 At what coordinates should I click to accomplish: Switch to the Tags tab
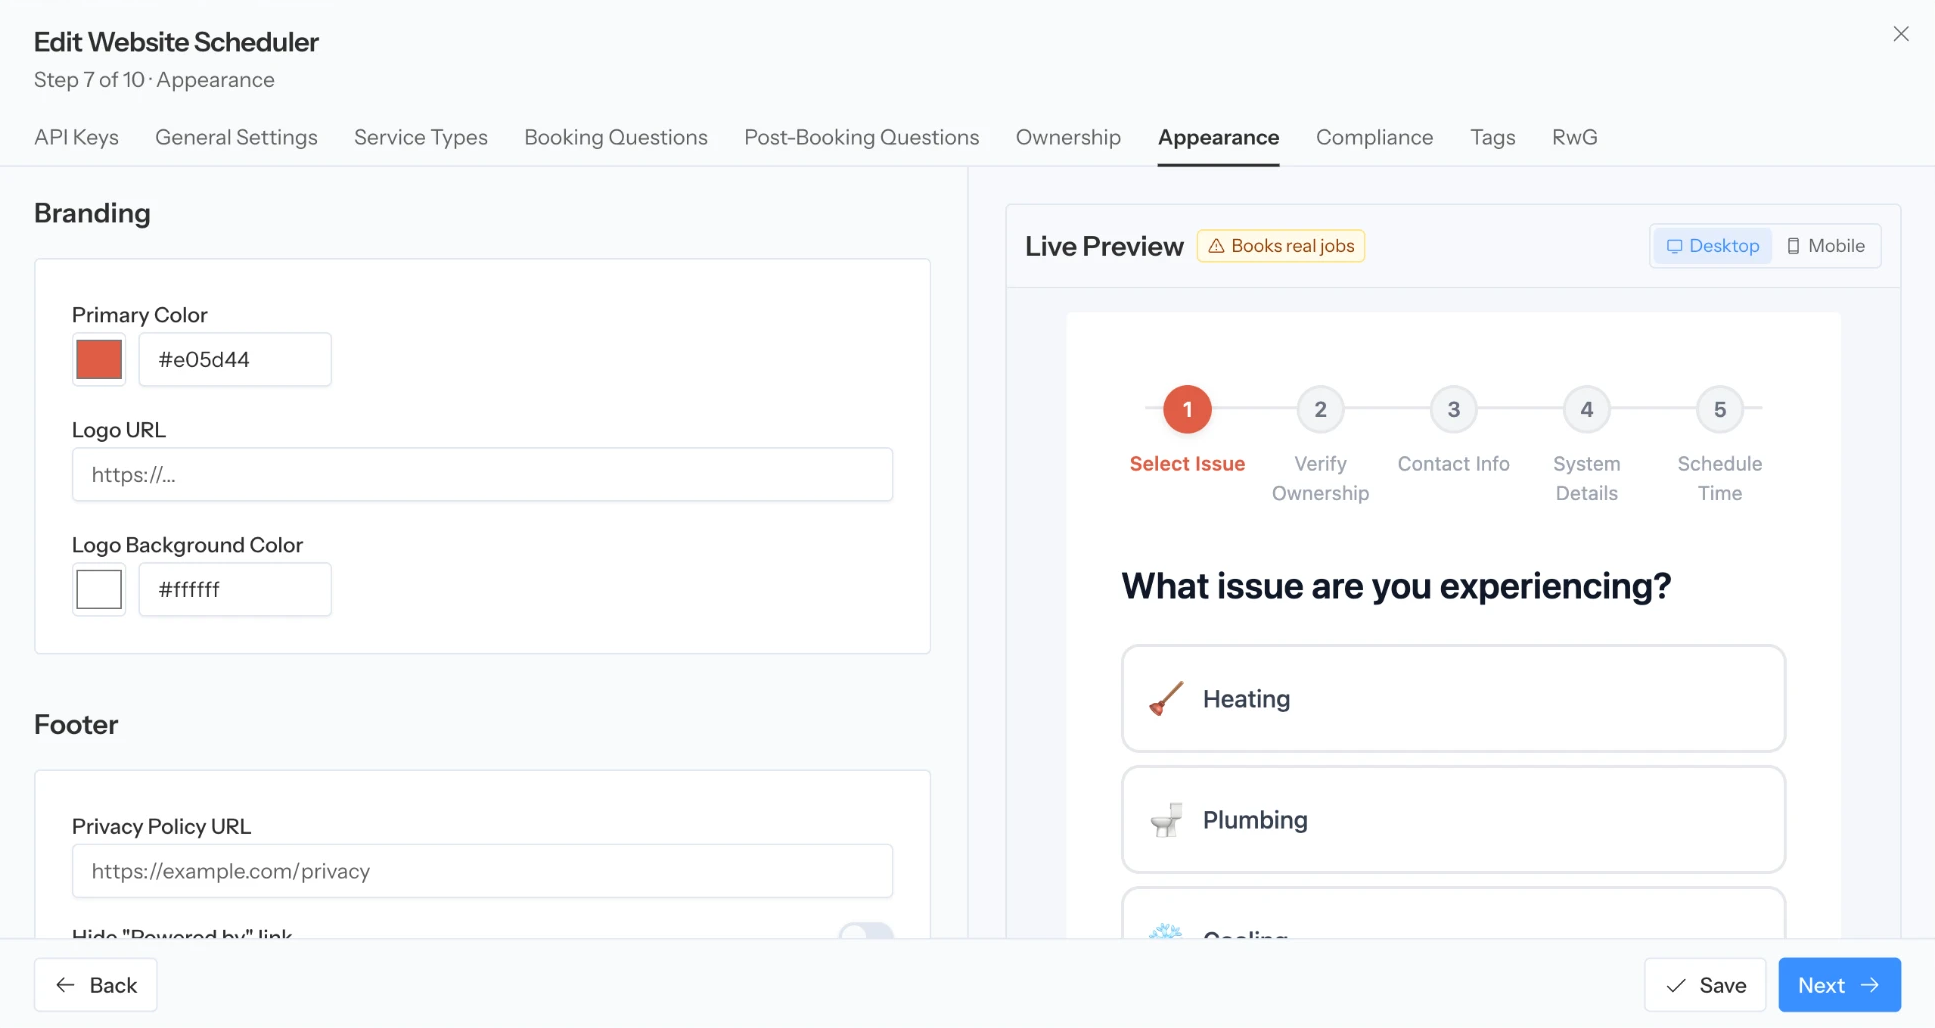coord(1492,137)
